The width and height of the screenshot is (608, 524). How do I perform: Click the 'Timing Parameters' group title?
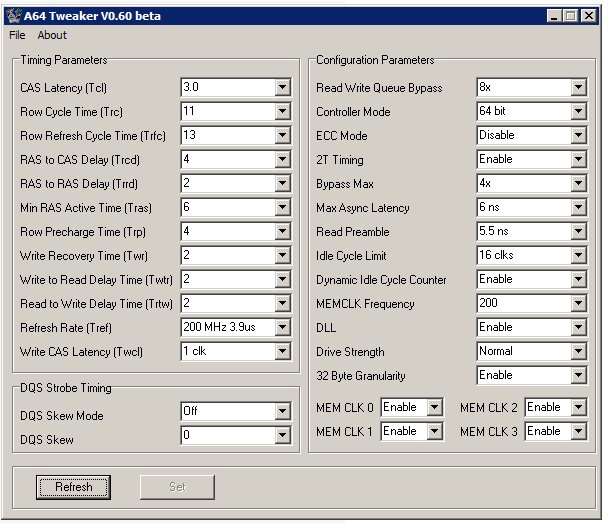click(x=64, y=60)
